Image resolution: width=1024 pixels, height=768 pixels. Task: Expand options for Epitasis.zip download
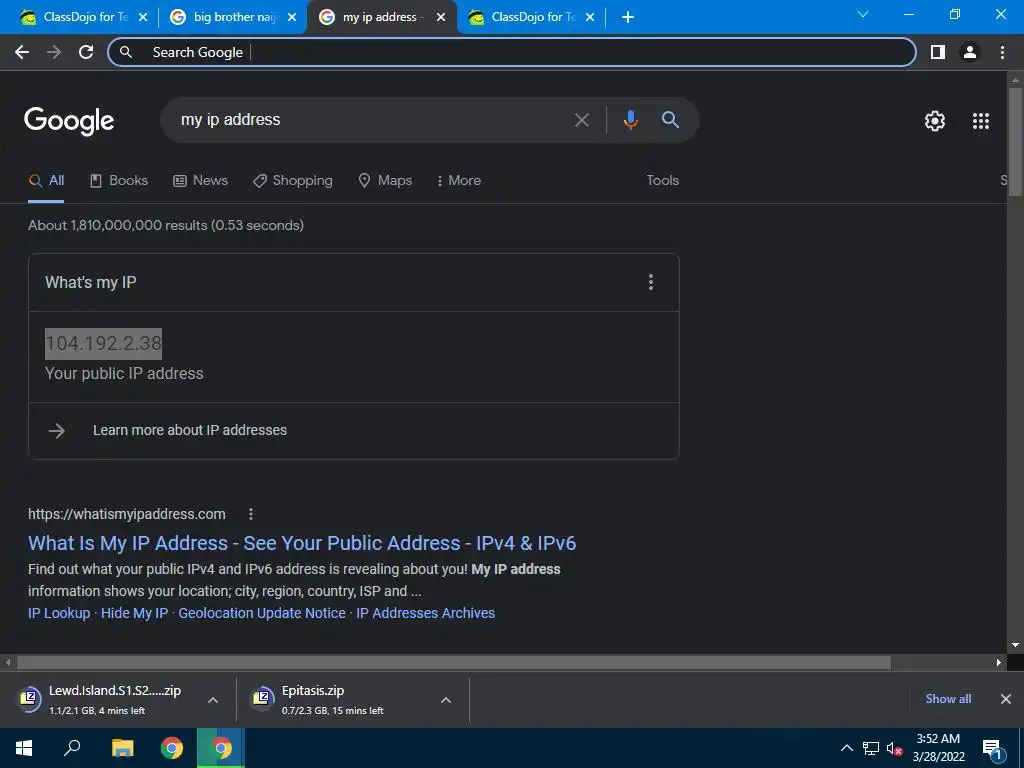coord(446,700)
